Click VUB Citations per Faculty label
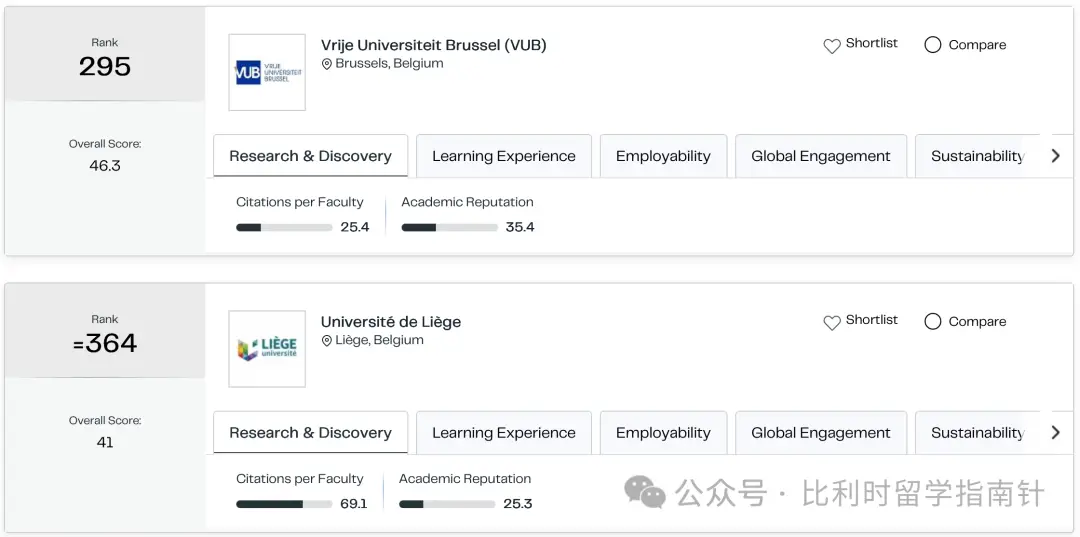Viewport: 1080px width, 537px height. (300, 202)
